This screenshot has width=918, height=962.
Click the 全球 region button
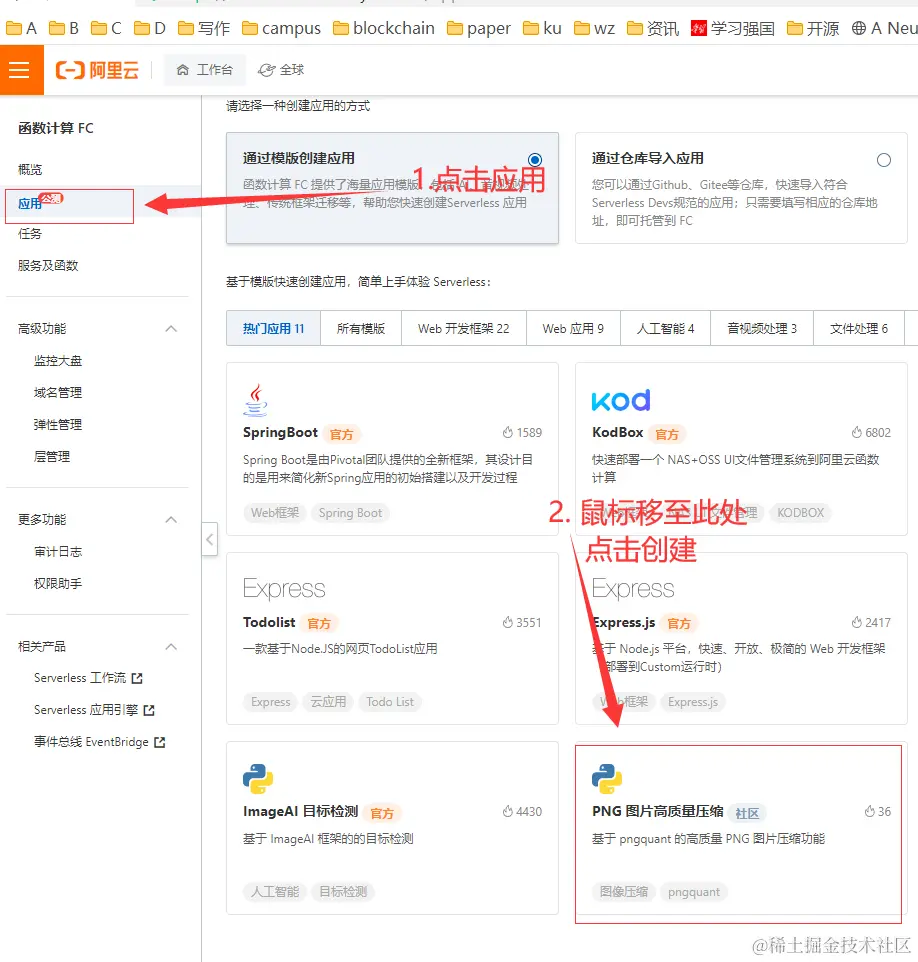point(281,70)
